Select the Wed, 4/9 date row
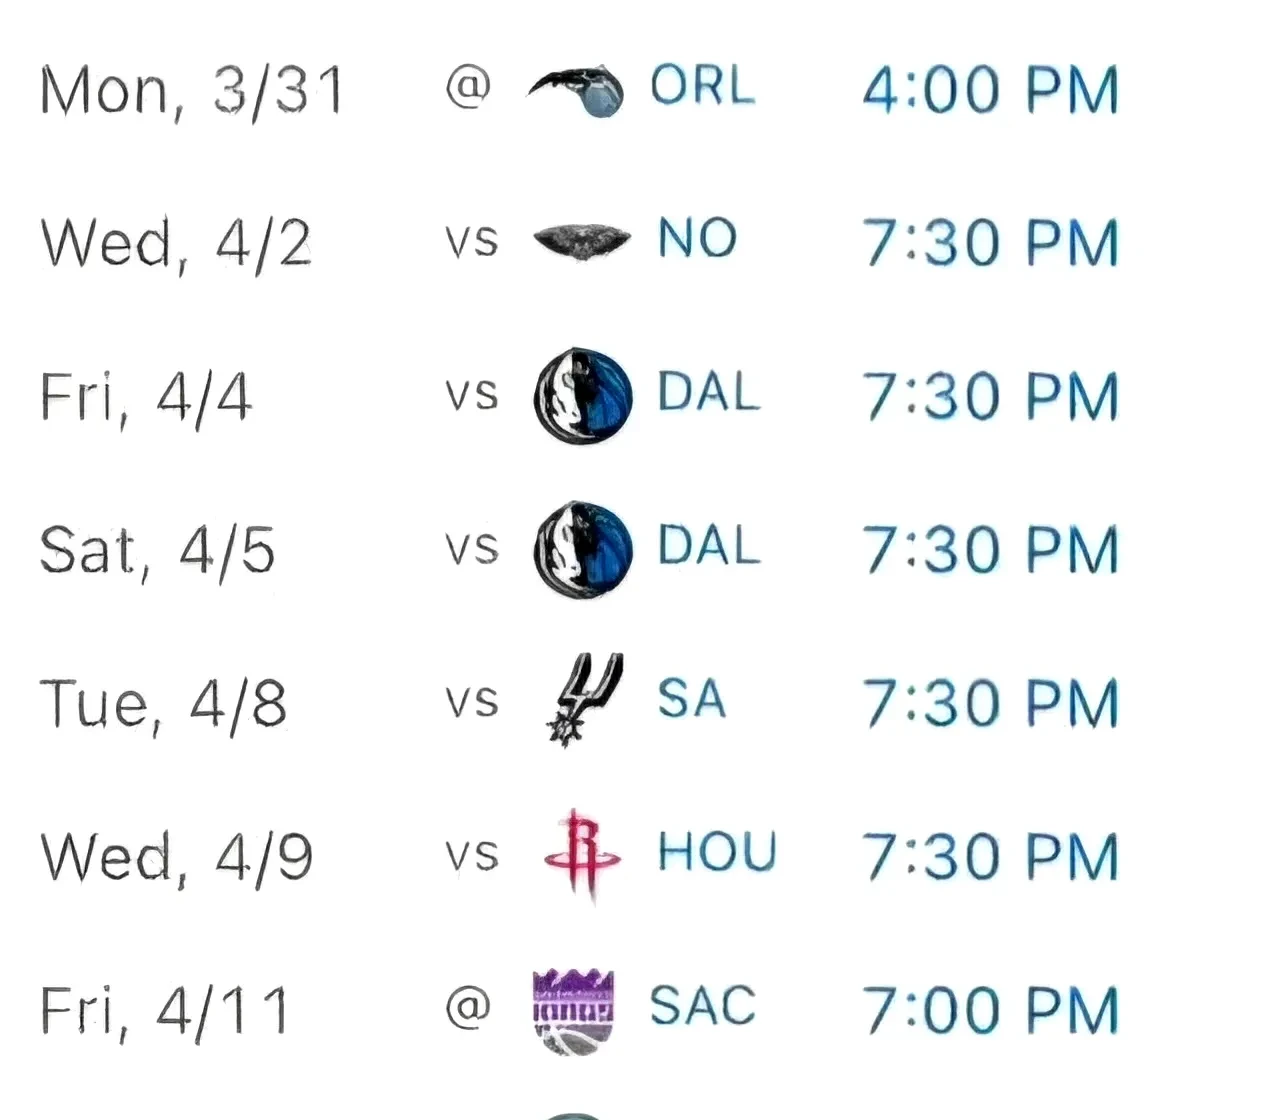The image size is (1275, 1120). point(176,857)
